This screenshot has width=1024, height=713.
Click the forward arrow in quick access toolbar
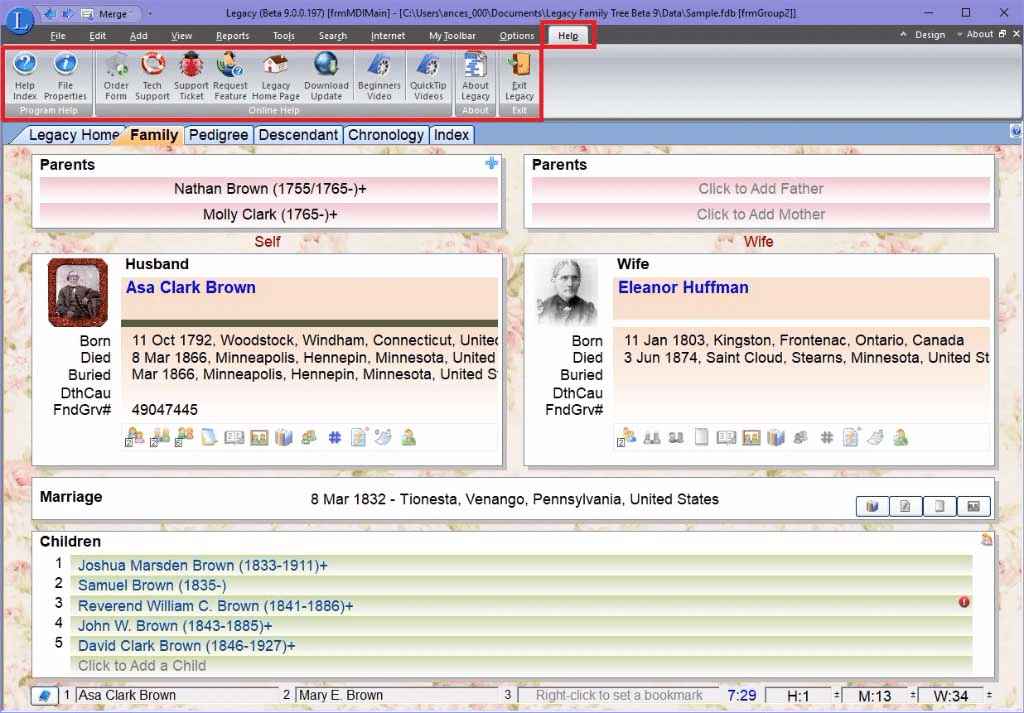click(x=68, y=13)
